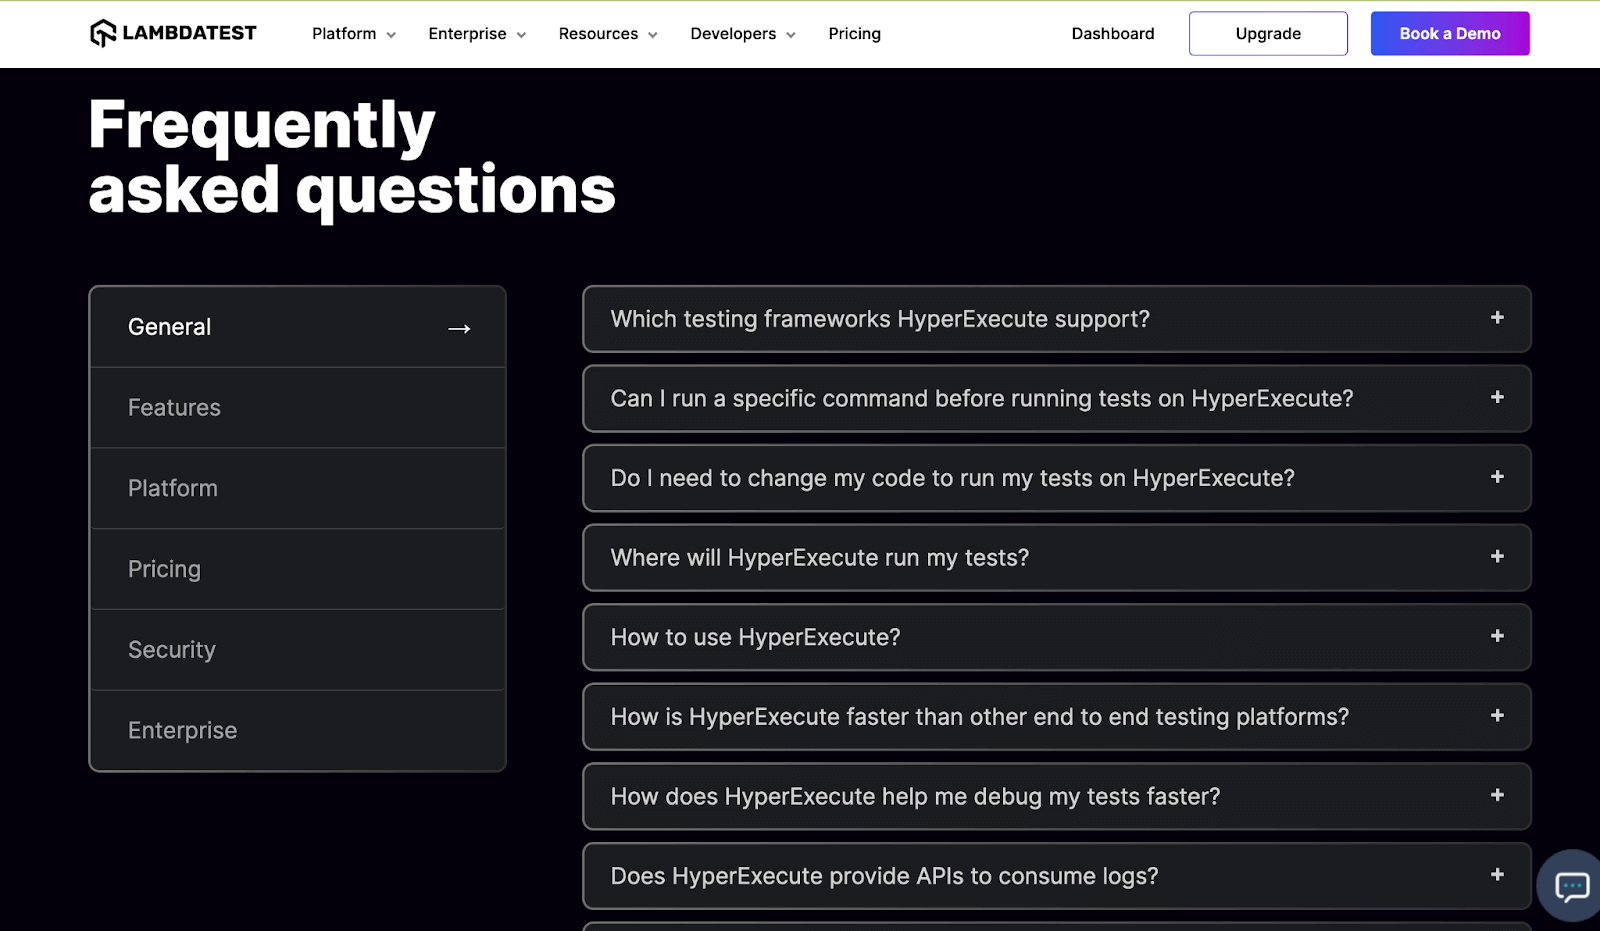Viewport: 1600px width, 931px height.
Task: Select the Features FAQ category
Action: (174, 407)
